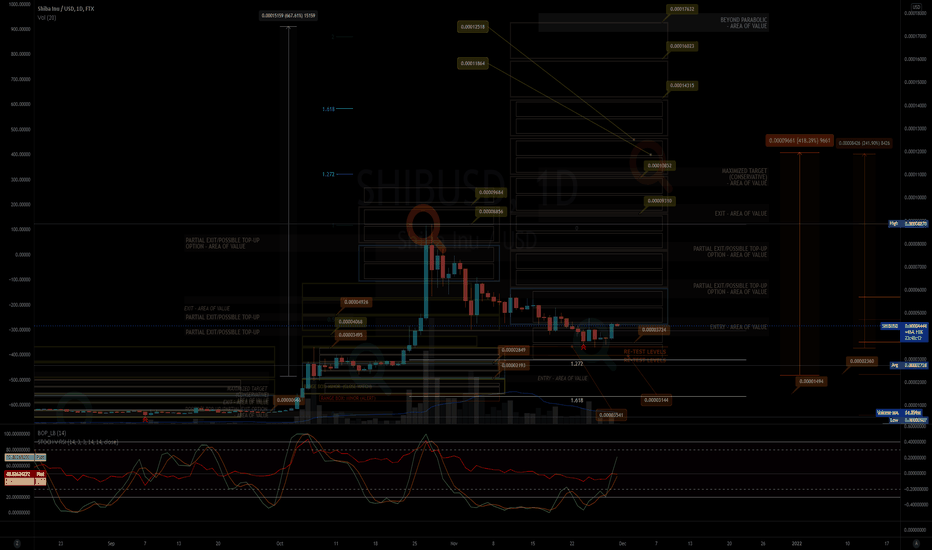Viewport: 932px width, 550px height.
Task: Click the 0.00009684 price callout
Action: tap(491, 192)
